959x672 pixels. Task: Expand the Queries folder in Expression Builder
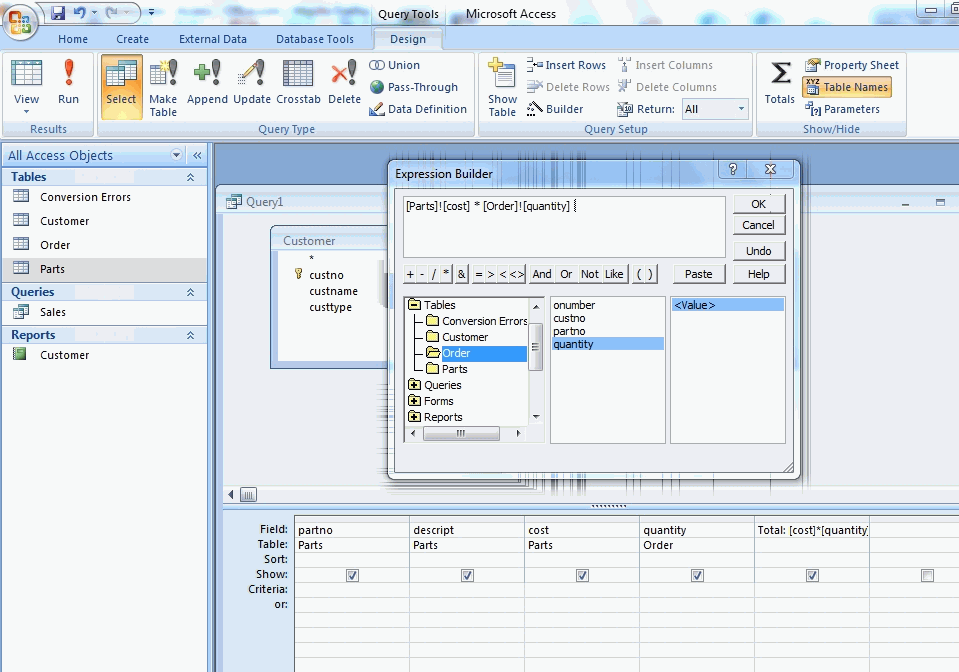[414, 385]
